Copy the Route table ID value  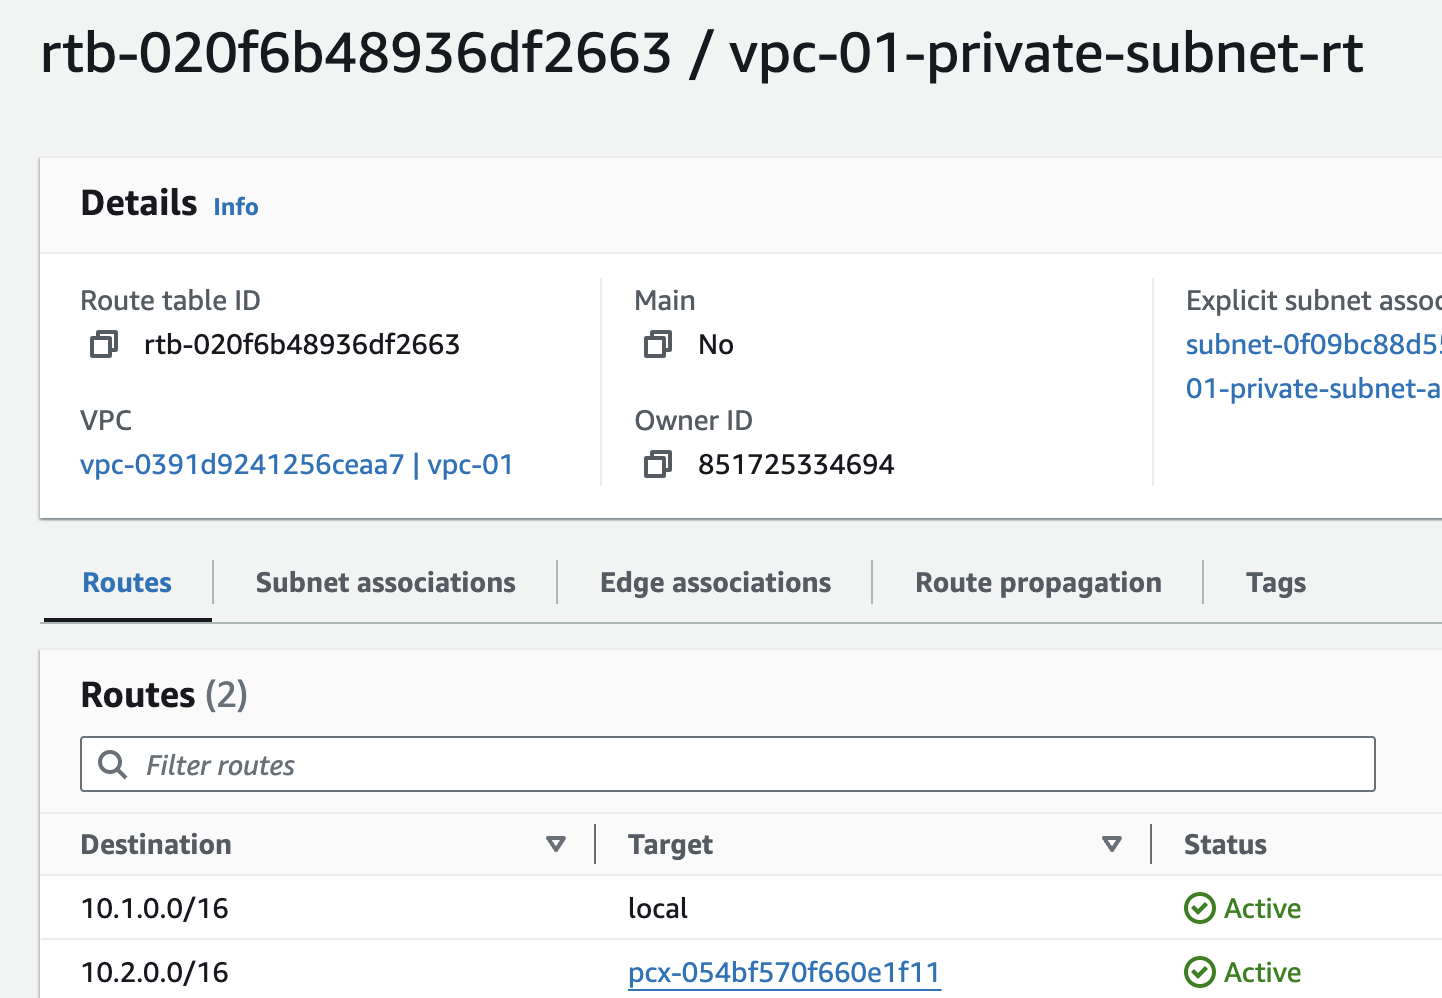point(104,345)
